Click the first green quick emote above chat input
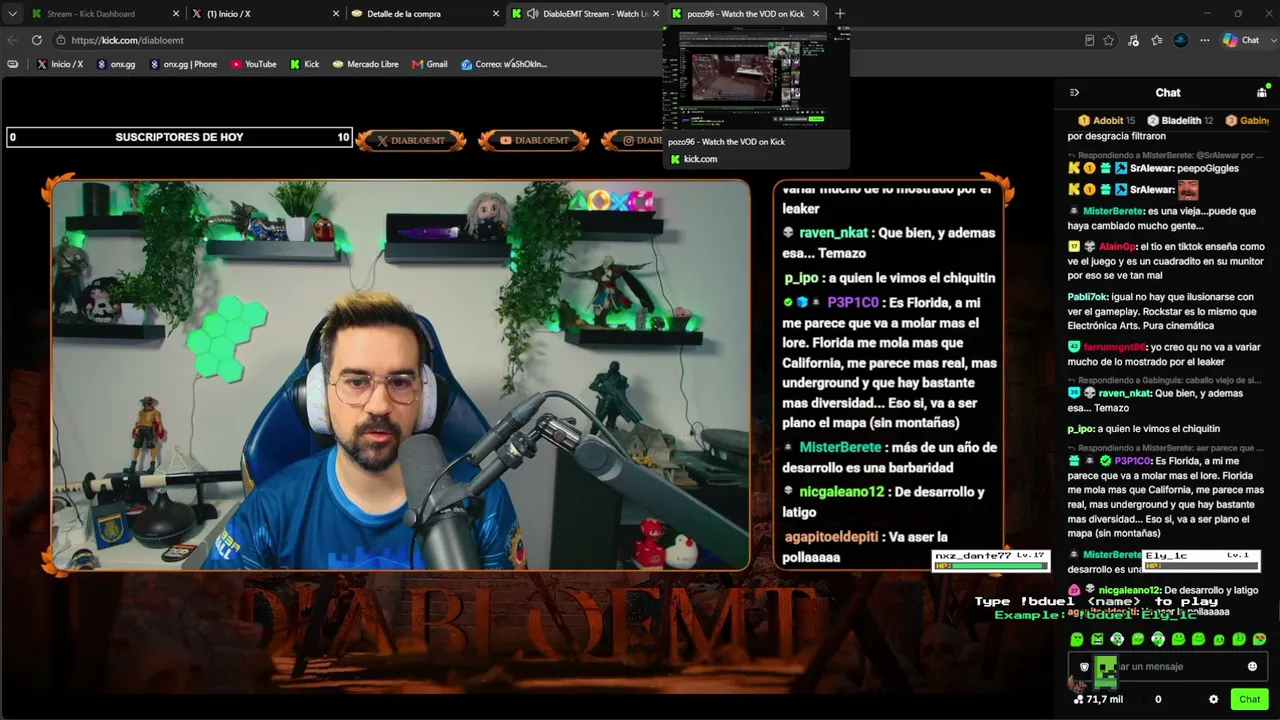 tap(1077, 639)
